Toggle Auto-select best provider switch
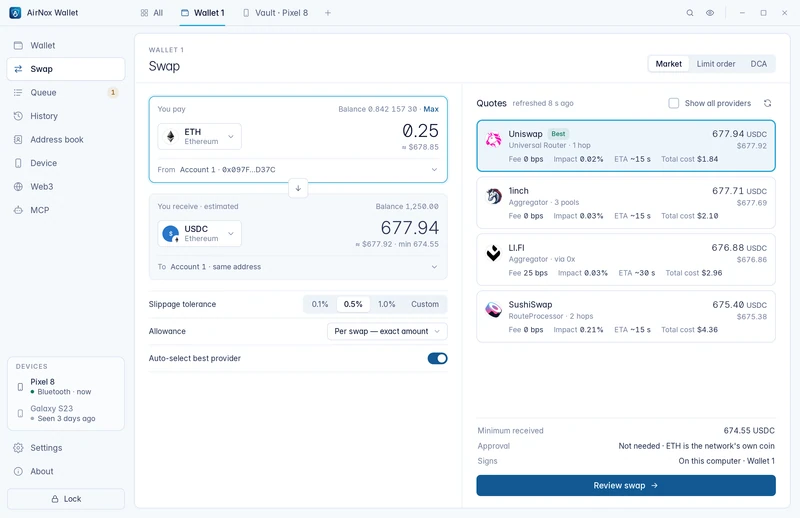Viewport: 800px width, 518px height. [437, 358]
